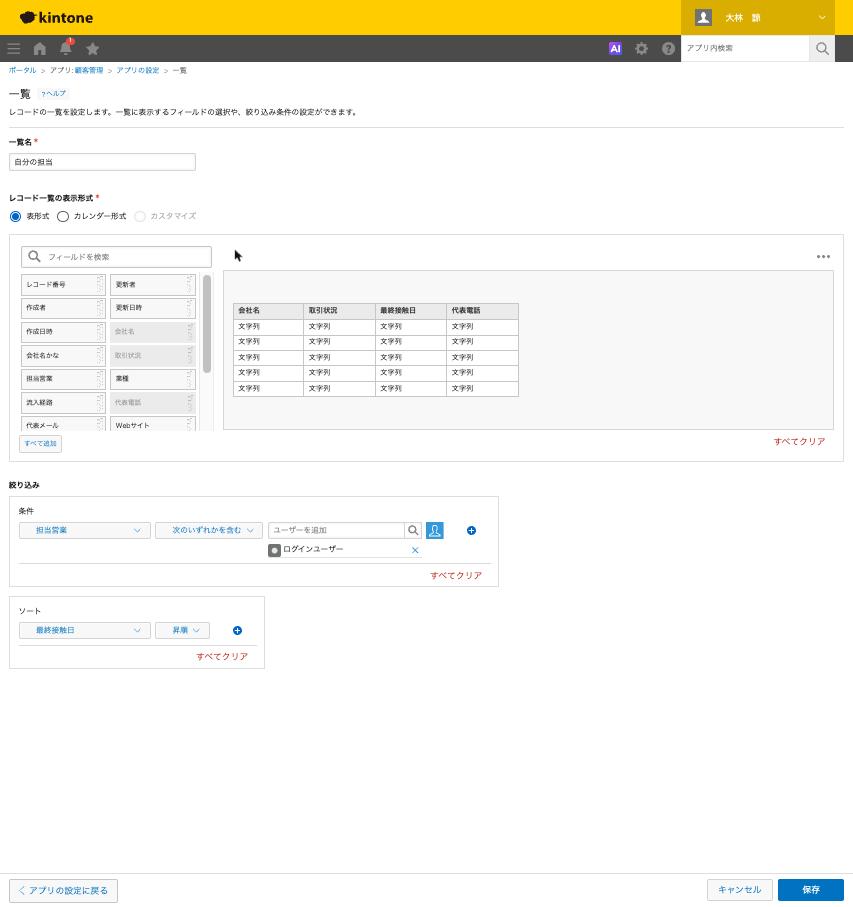Image resolution: width=853 pixels, height=907 pixels.
Task: Go to アプリの設定 breadcrumb
Action: tap(138, 70)
